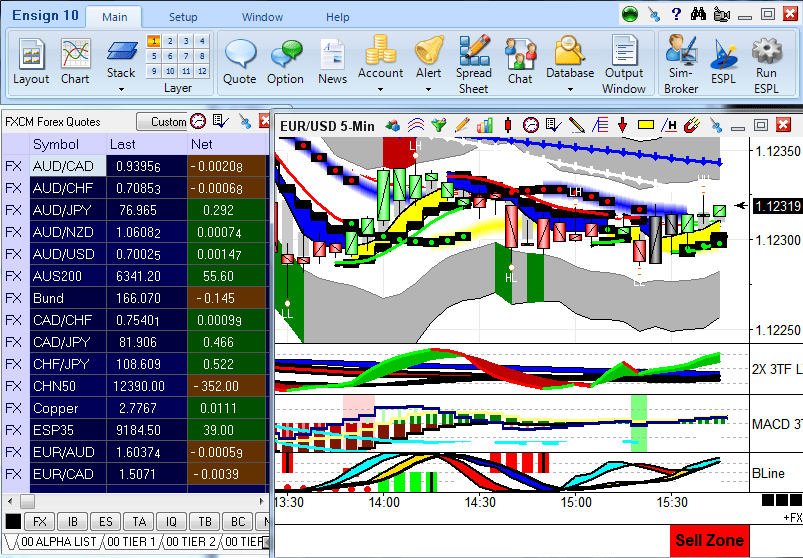The height and width of the screenshot is (558, 803).
Task: Click the green globe connection icon
Action: [x=630, y=14]
